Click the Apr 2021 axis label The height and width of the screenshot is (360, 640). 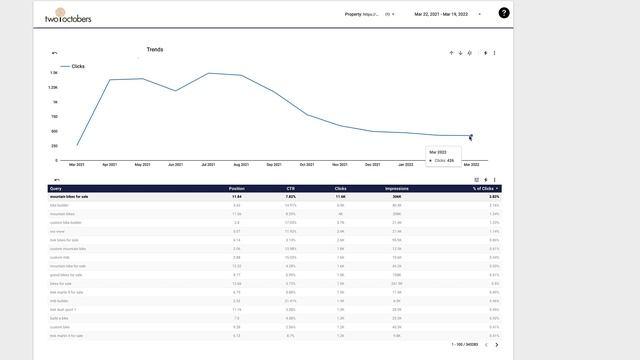109,164
